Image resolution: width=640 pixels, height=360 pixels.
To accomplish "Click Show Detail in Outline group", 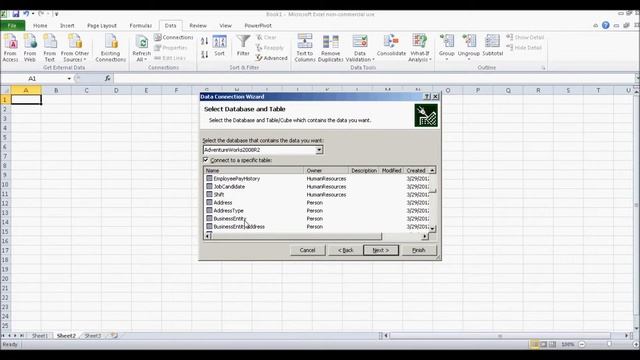I will (x=525, y=37).
